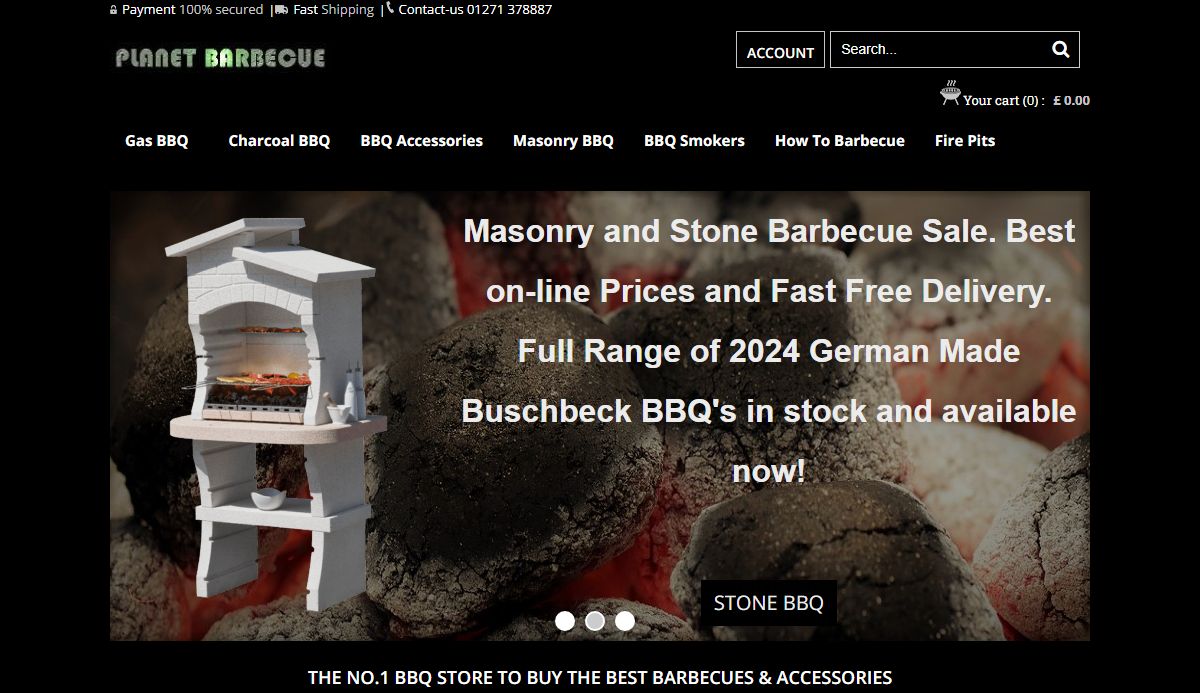The image size is (1200, 693).
Task: Click the fast shipping truck icon
Action: pos(282,10)
